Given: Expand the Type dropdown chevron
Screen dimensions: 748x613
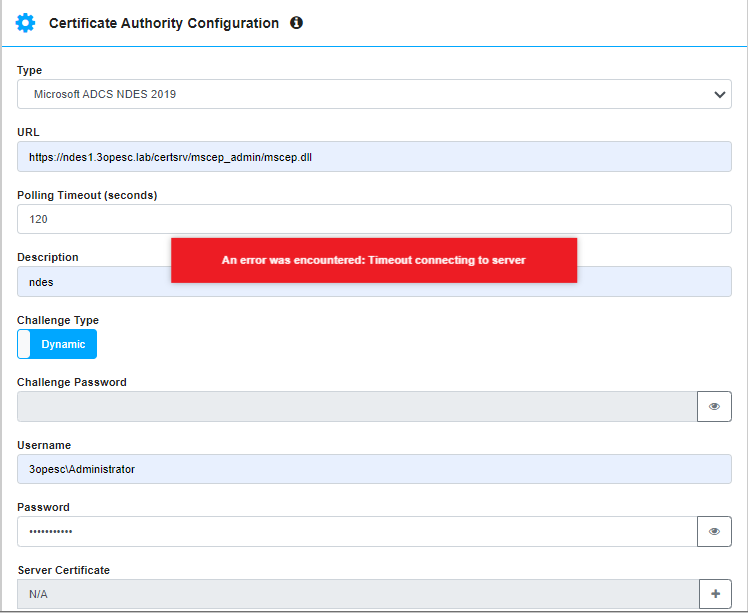Looking at the screenshot, I should pos(719,94).
